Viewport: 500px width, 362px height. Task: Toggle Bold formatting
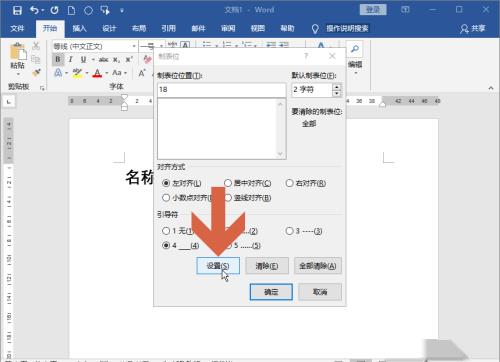point(58,59)
